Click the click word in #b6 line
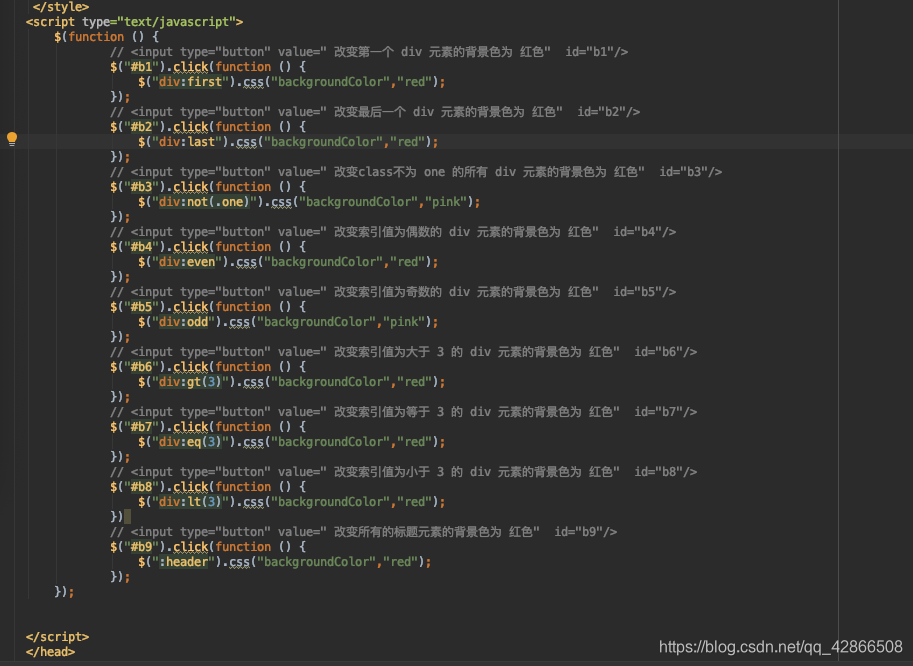 pos(190,367)
